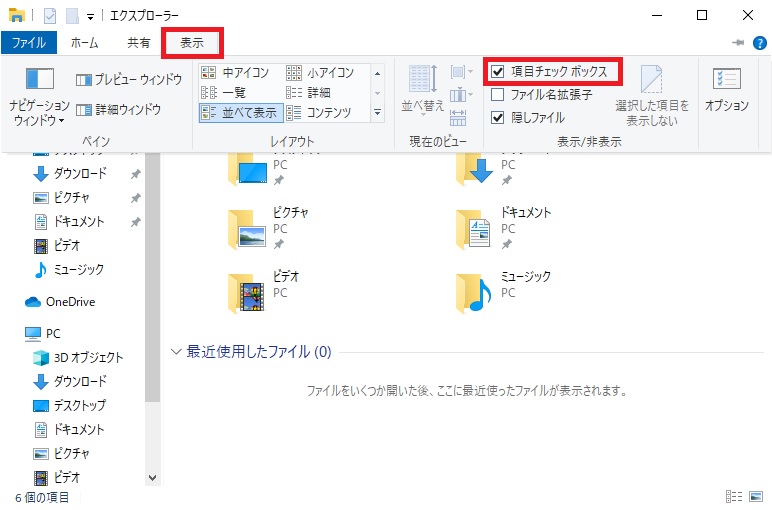Open customize quick access toolbar dropdown

(91, 17)
